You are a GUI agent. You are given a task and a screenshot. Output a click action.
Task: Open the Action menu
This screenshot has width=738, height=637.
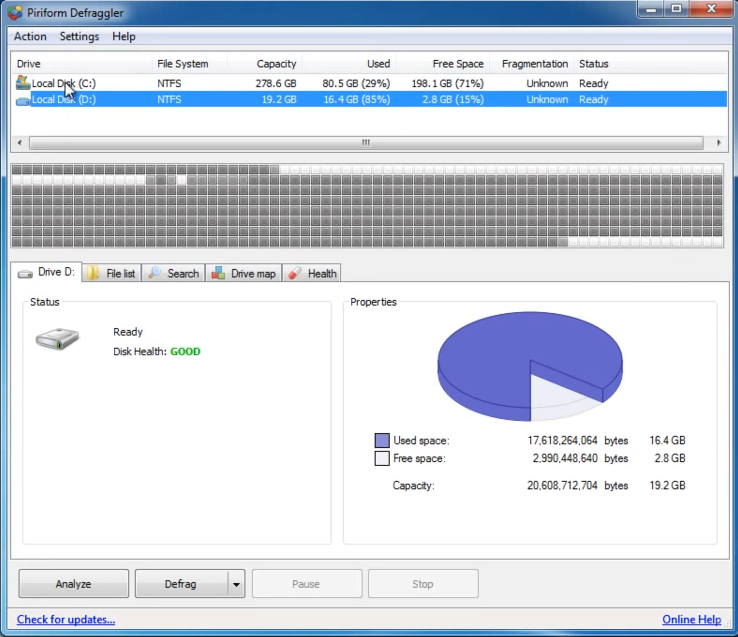click(30, 36)
